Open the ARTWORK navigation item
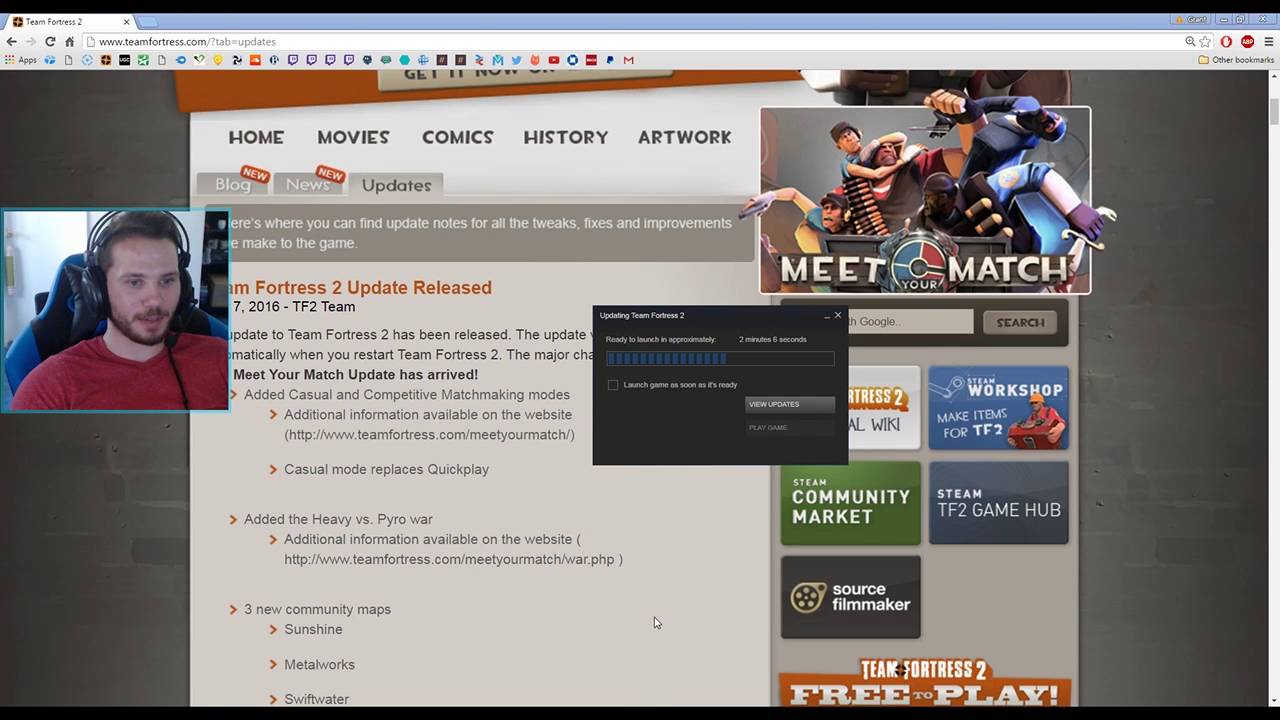Screen dimensions: 1280x720 point(684,137)
